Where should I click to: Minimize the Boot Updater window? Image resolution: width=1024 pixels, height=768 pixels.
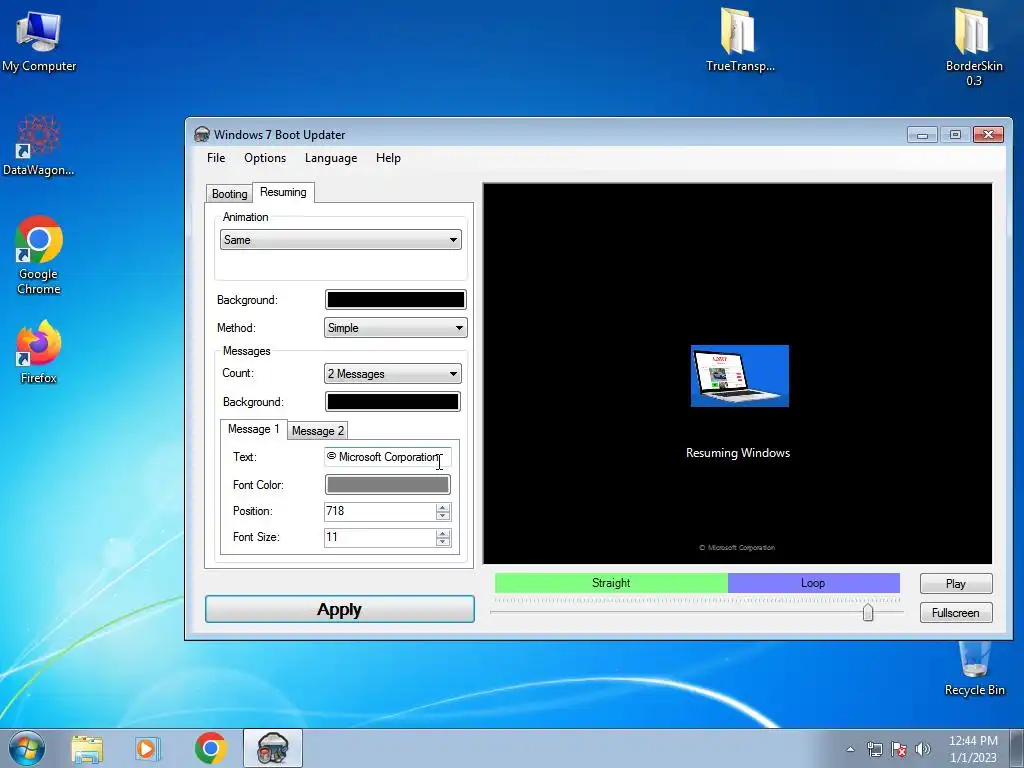point(923,135)
